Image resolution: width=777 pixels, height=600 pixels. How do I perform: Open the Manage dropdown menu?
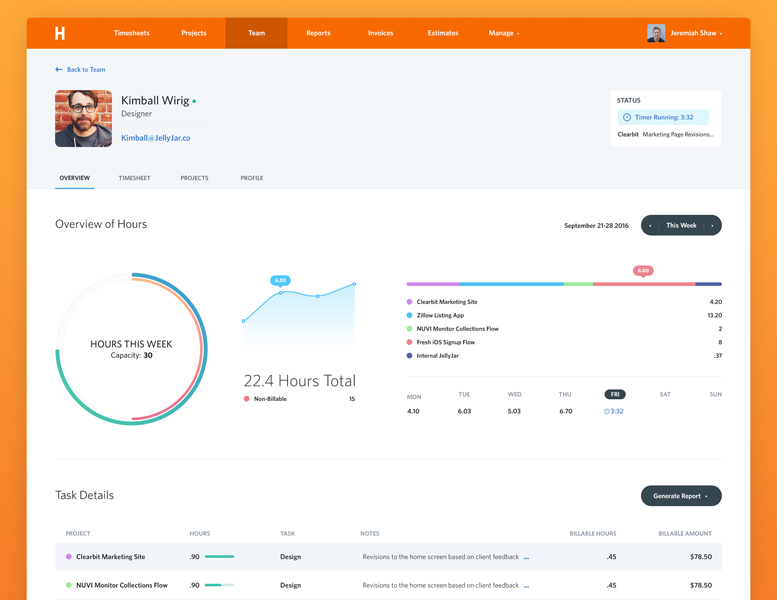pyautogui.click(x=504, y=33)
